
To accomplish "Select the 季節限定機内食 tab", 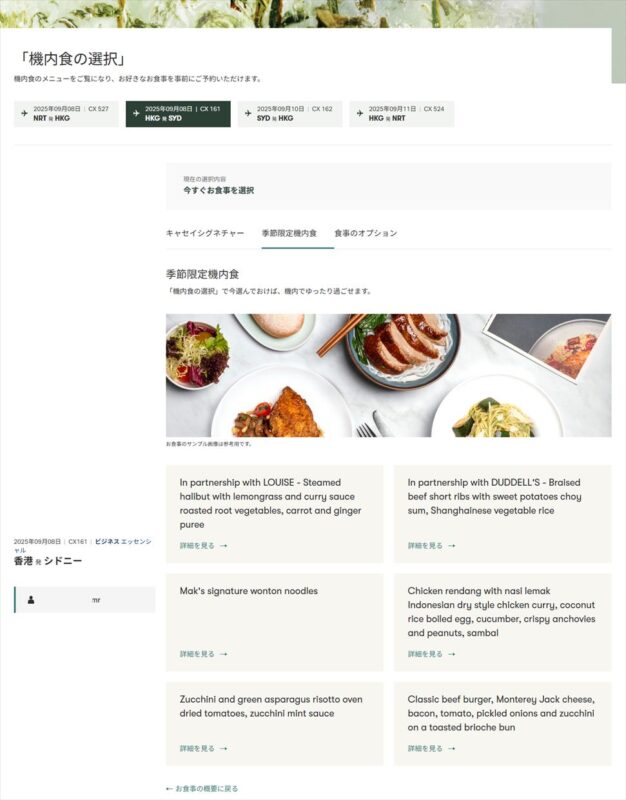I will (x=289, y=233).
